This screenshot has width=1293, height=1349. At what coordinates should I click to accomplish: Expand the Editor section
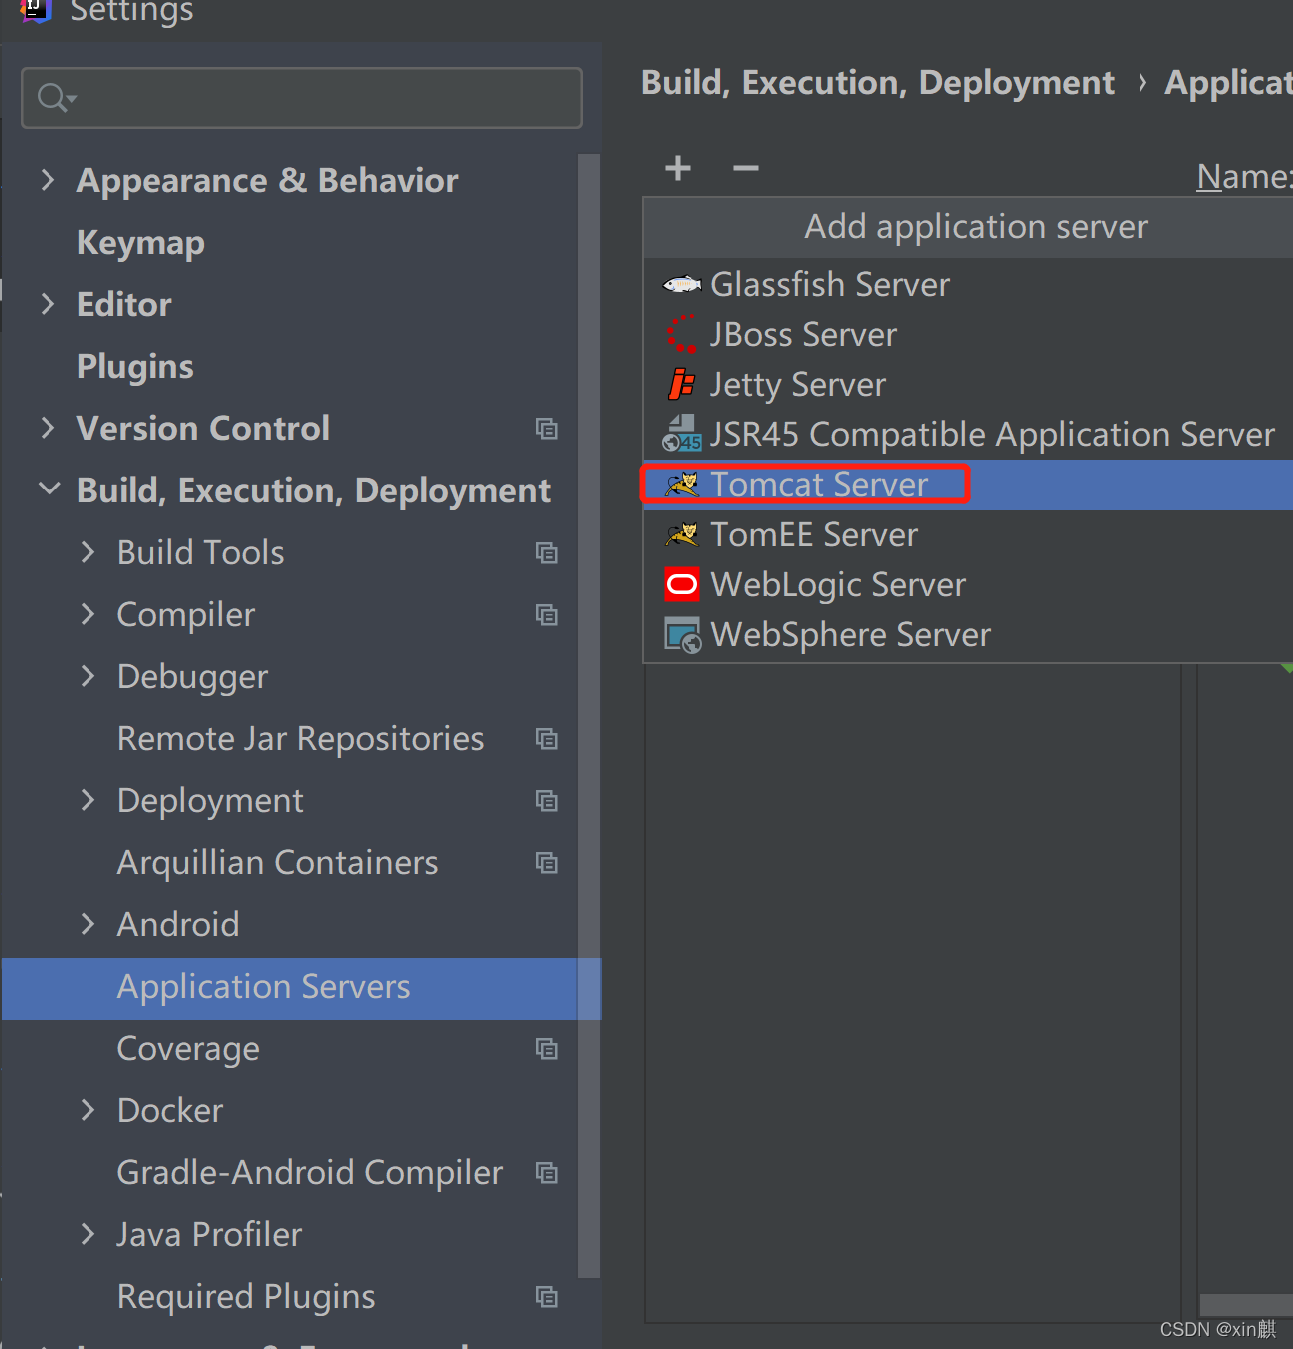click(47, 304)
